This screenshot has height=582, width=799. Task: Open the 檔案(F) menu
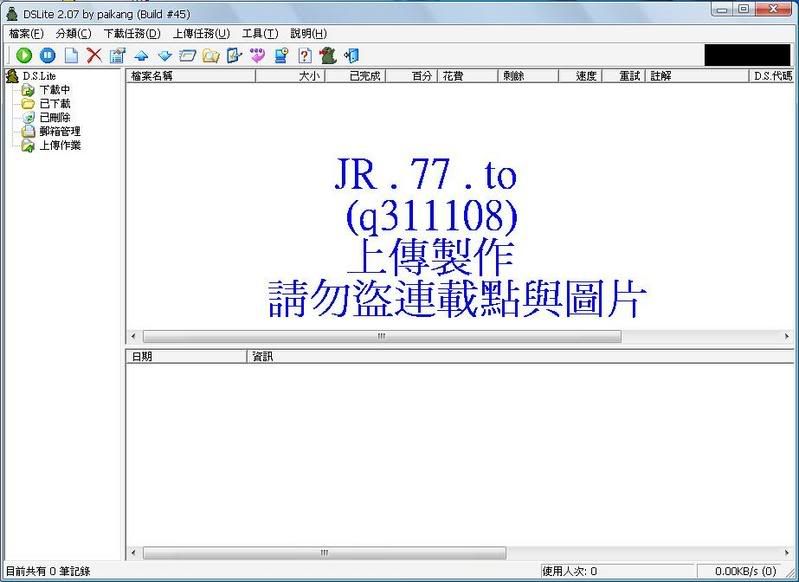(26, 34)
